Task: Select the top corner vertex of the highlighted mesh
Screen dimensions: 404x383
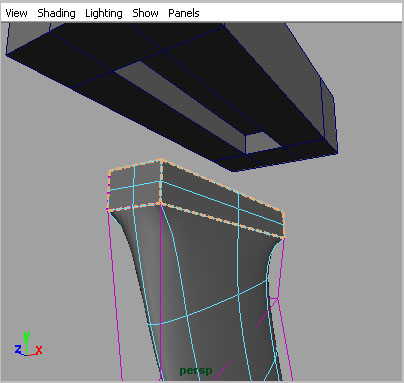Action: [x=161, y=161]
